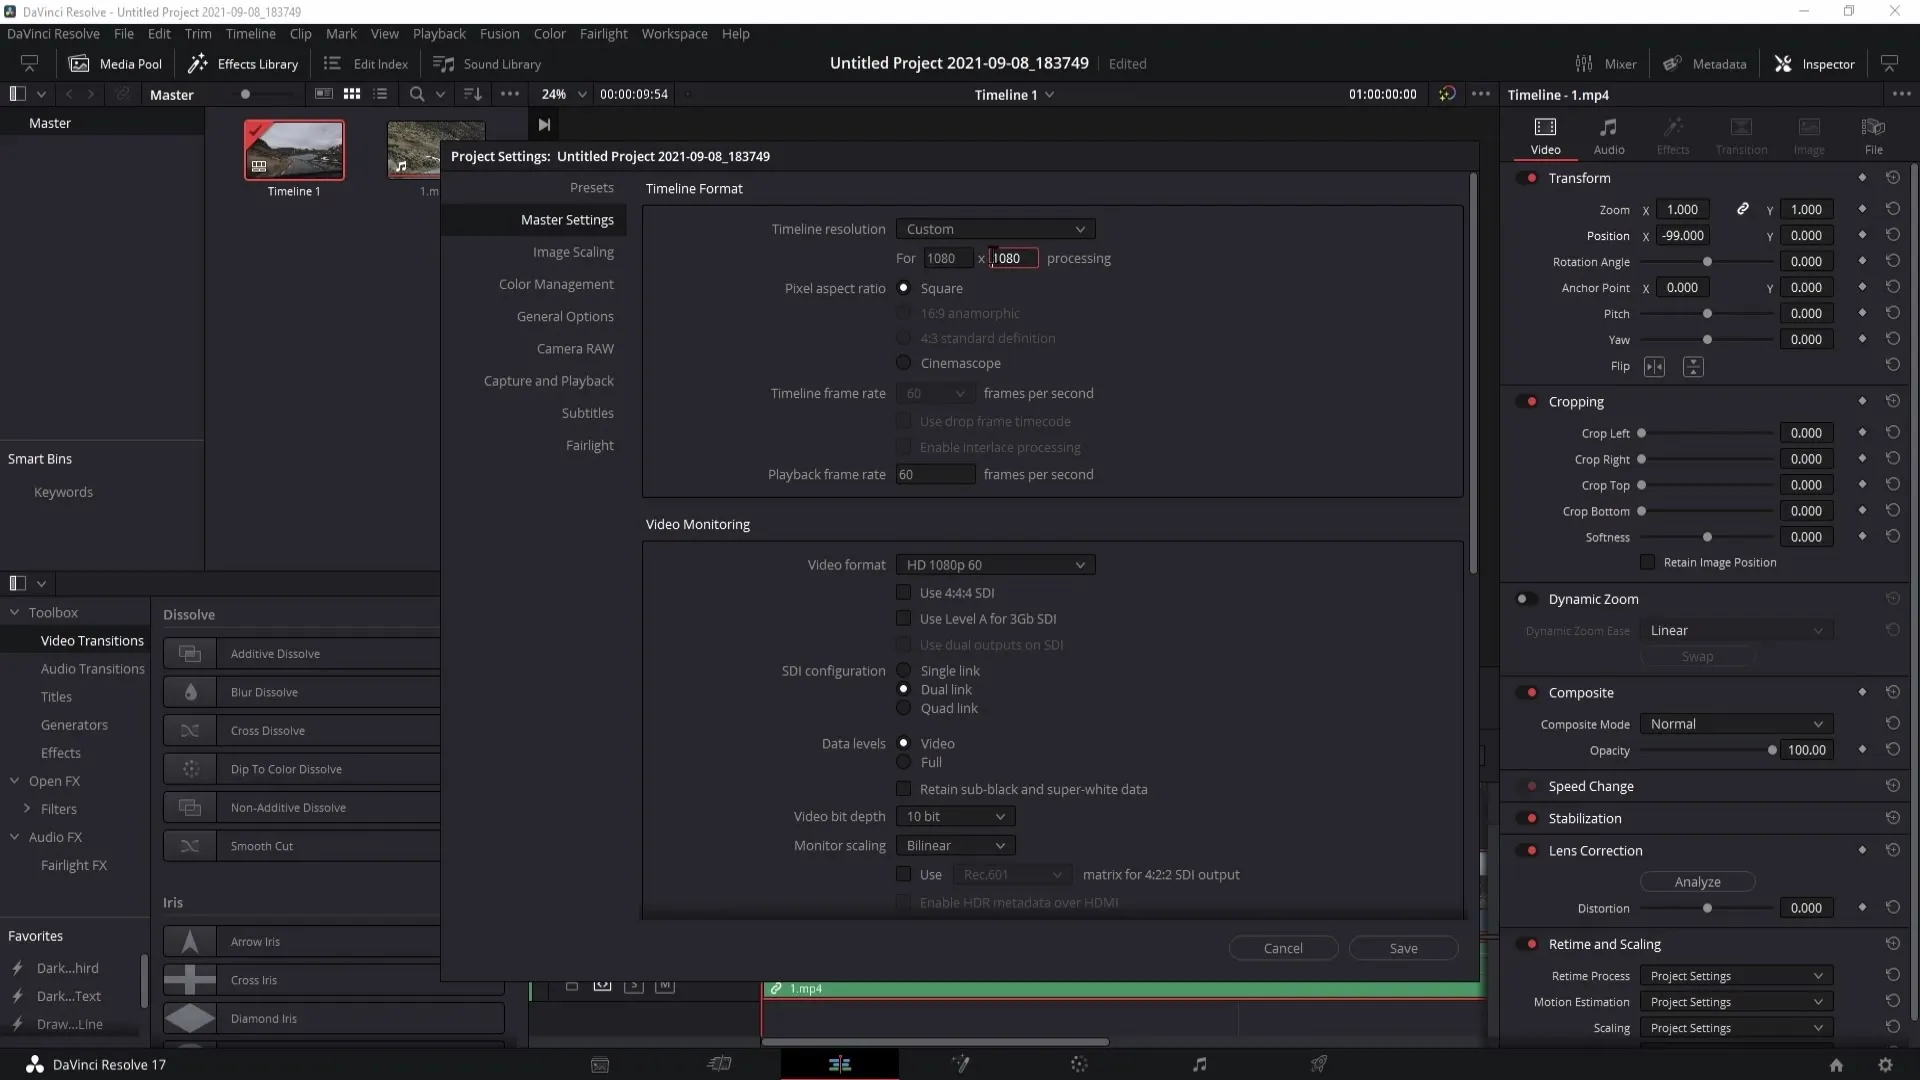Toggle the Dynamic Zoom enable switch

1525,599
